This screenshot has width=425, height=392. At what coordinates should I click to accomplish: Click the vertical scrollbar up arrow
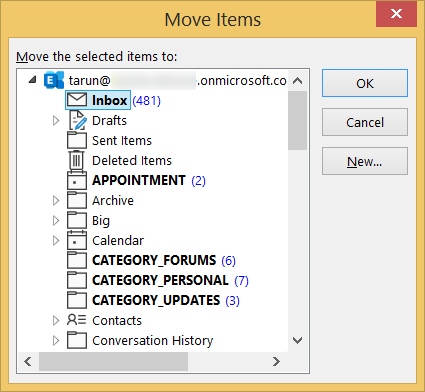pyautogui.click(x=297, y=80)
